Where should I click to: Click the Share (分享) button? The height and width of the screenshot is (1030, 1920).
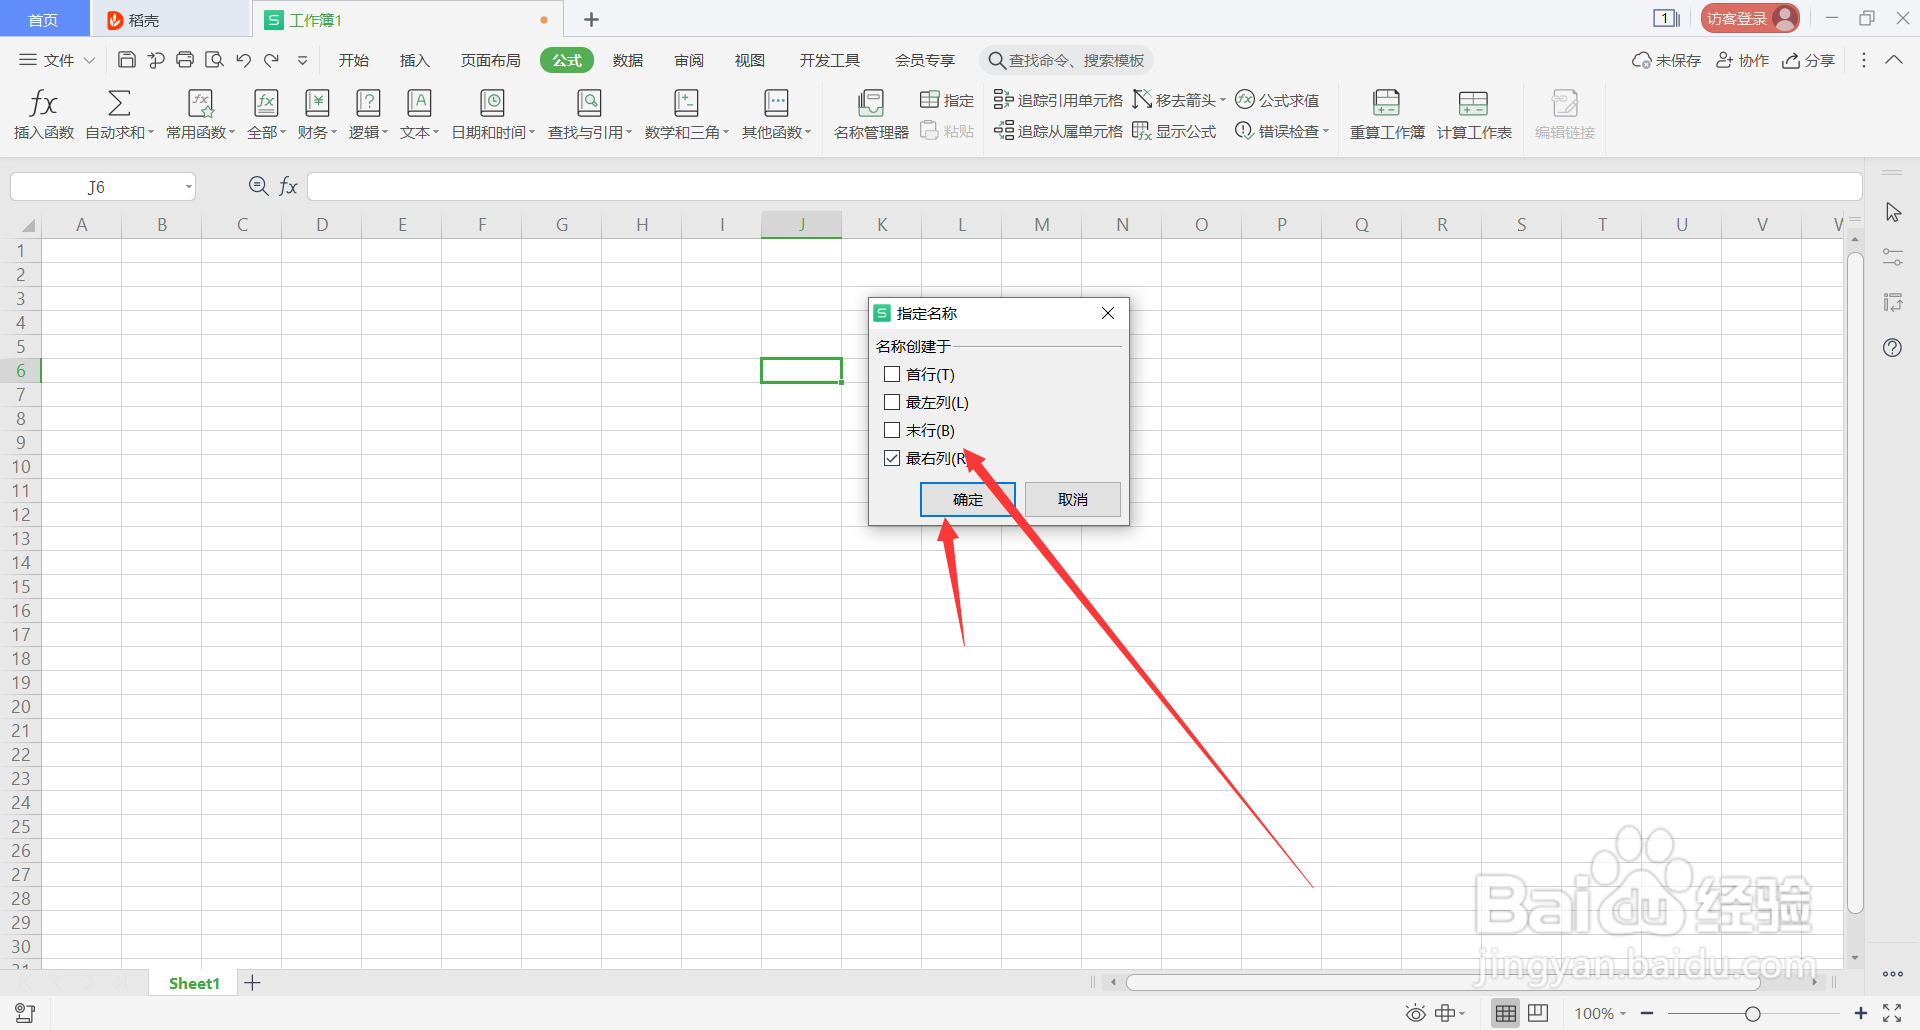point(1809,60)
